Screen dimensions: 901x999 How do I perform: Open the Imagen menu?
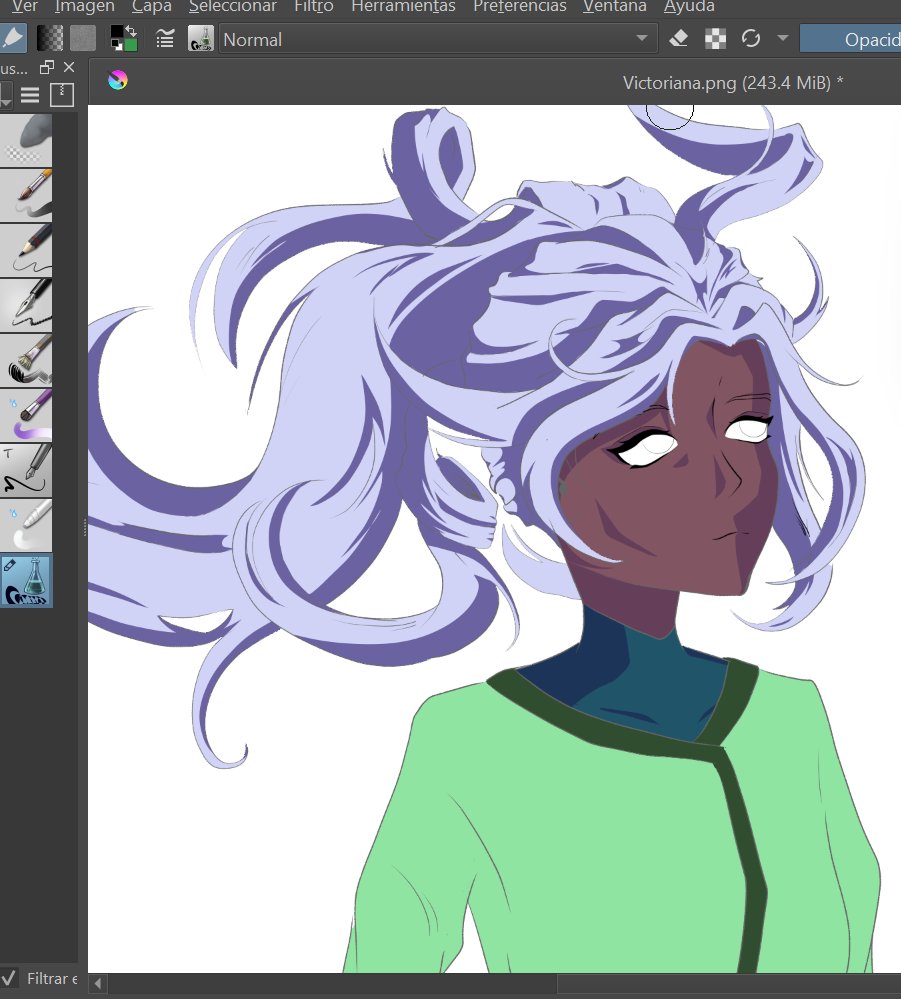coord(84,6)
